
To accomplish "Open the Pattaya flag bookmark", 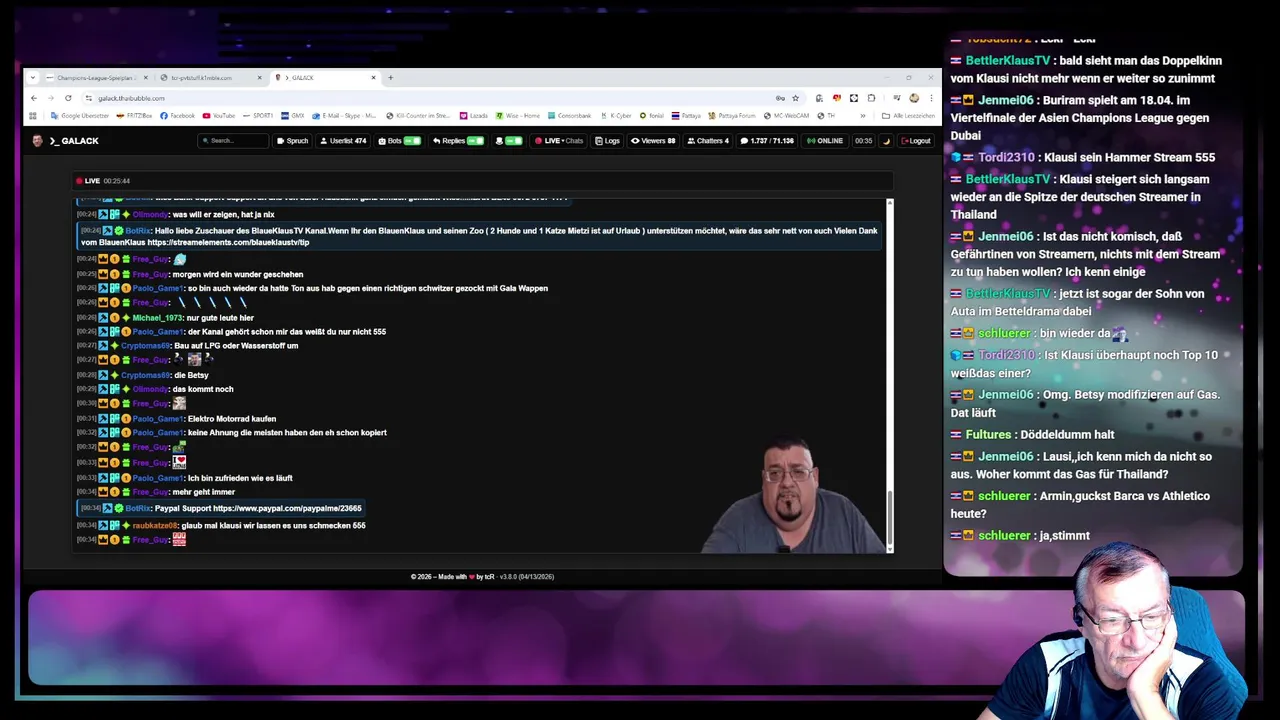I will (686, 115).
